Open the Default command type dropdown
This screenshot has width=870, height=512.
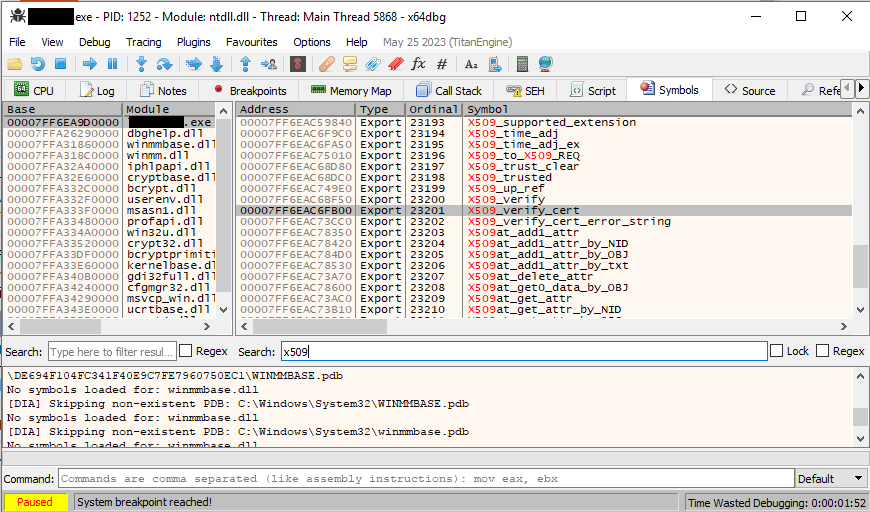click(x=830, y=479)
